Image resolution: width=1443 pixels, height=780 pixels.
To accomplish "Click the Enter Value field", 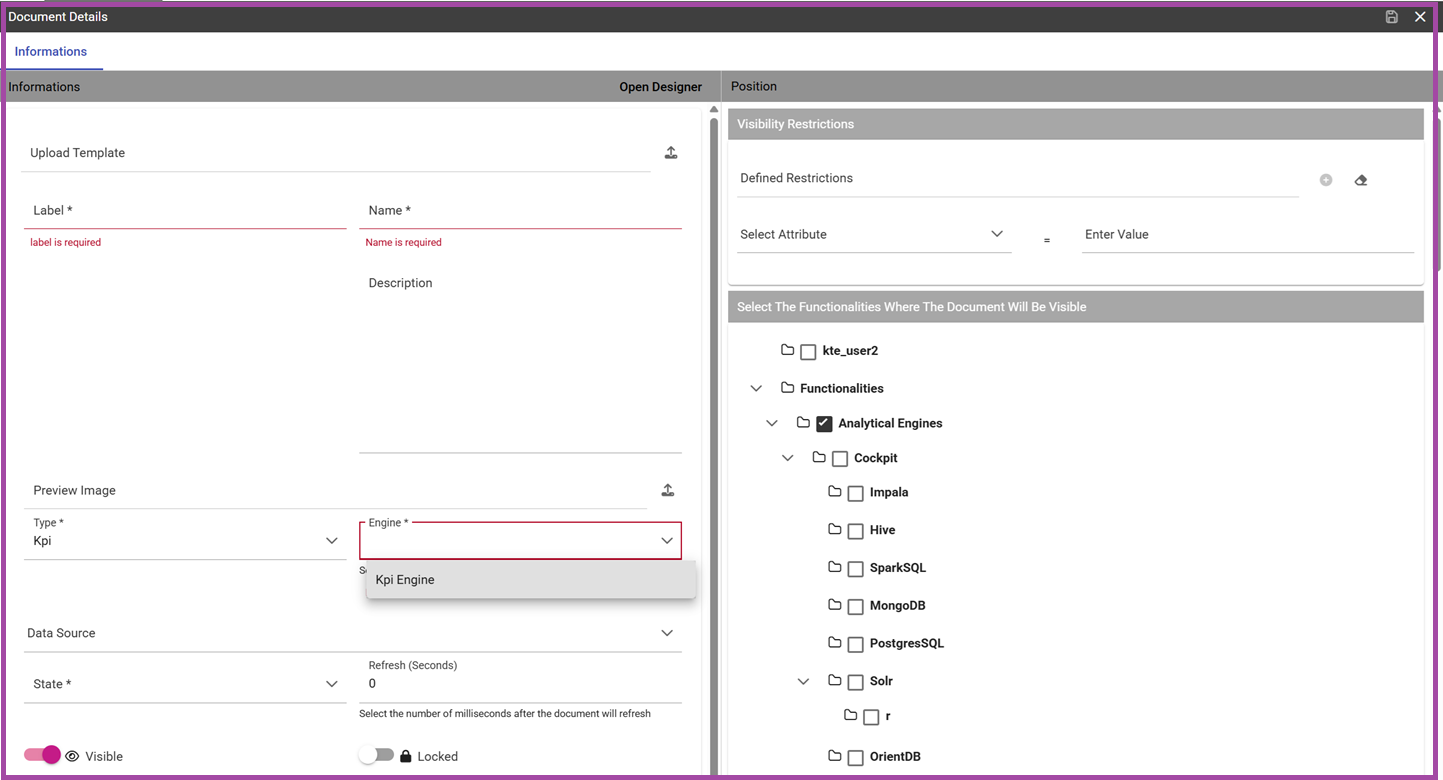I will (x=1248, y=234).
